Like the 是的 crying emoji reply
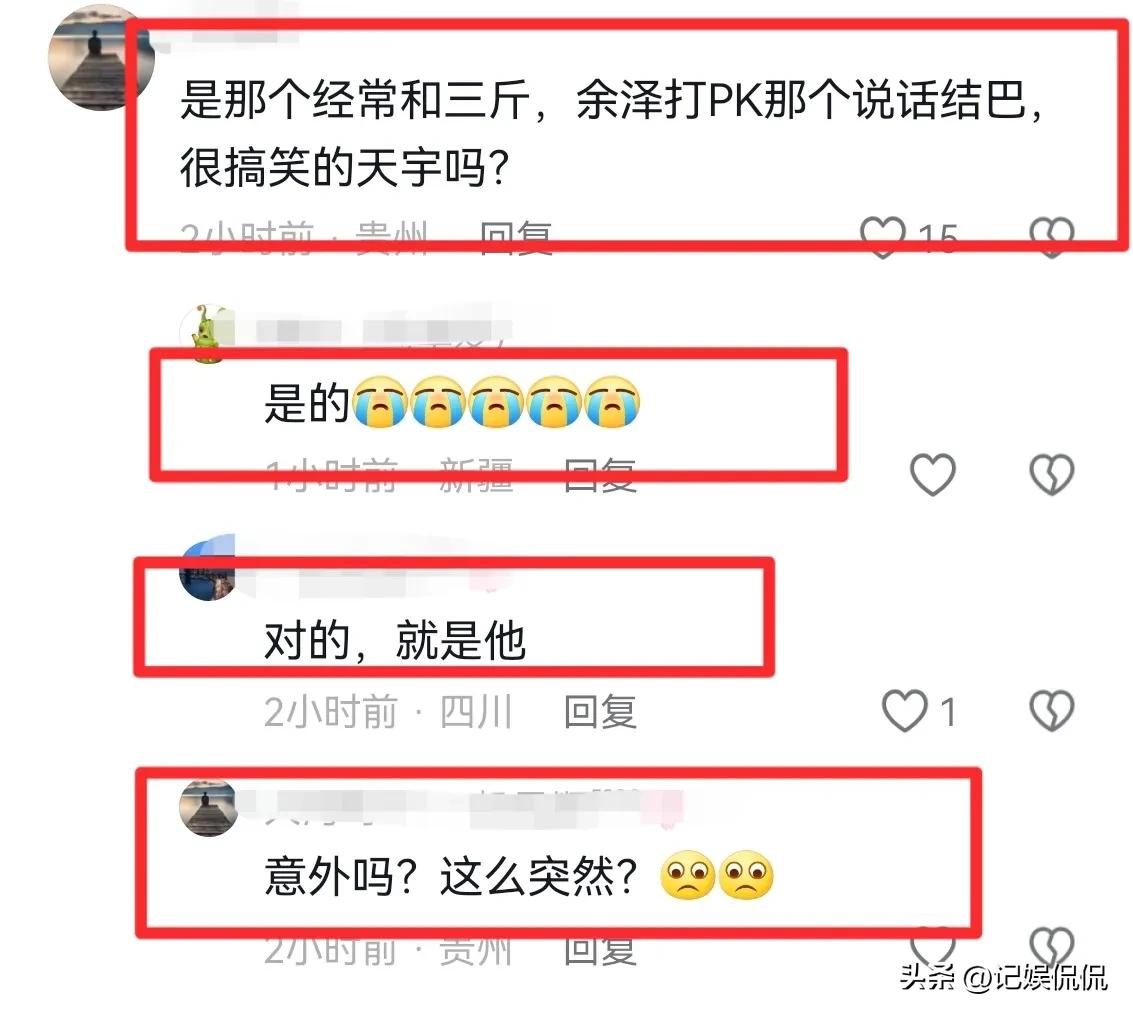Screen dimensions: 1133x1017 932,474
